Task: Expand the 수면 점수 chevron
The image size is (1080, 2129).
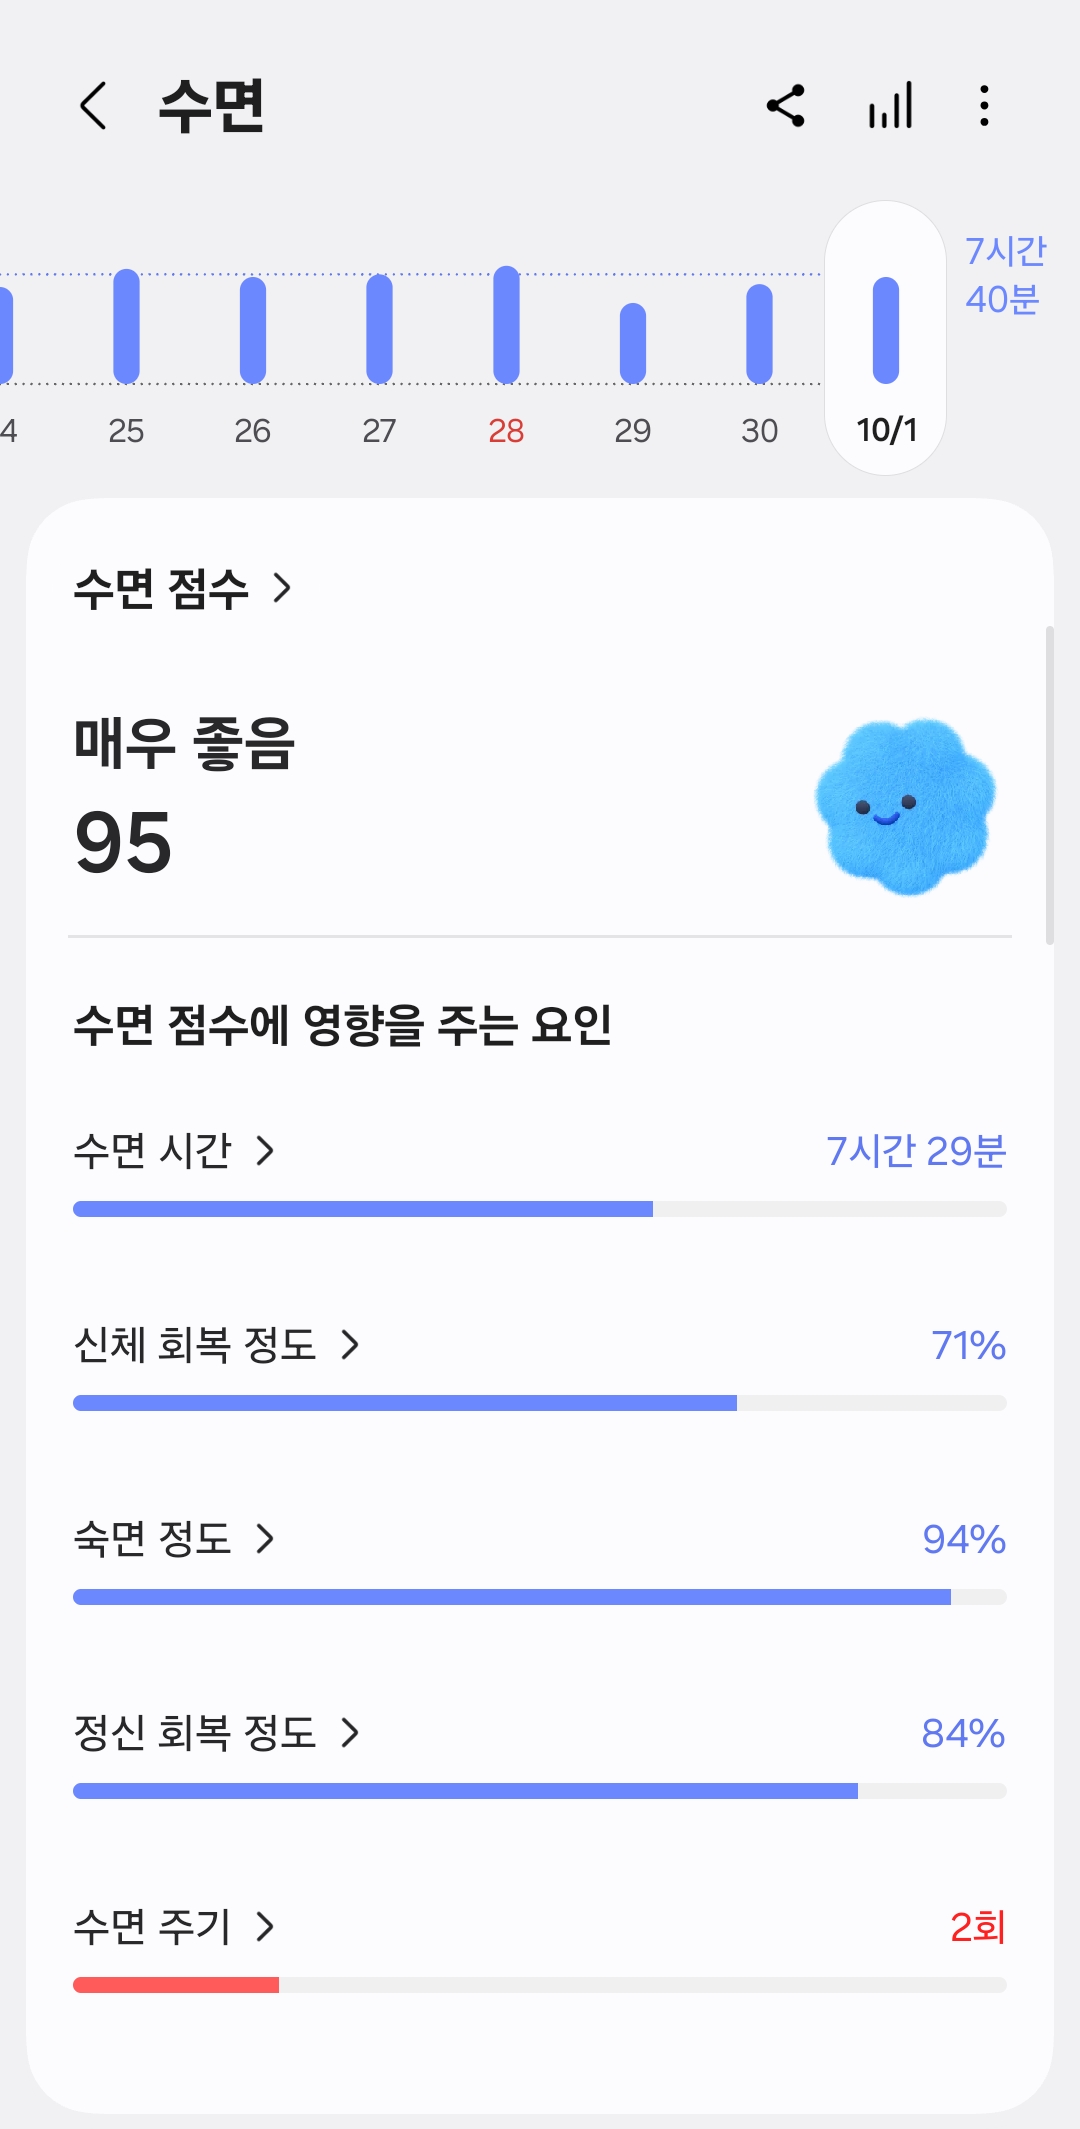Action: click(x=283, y=588)
